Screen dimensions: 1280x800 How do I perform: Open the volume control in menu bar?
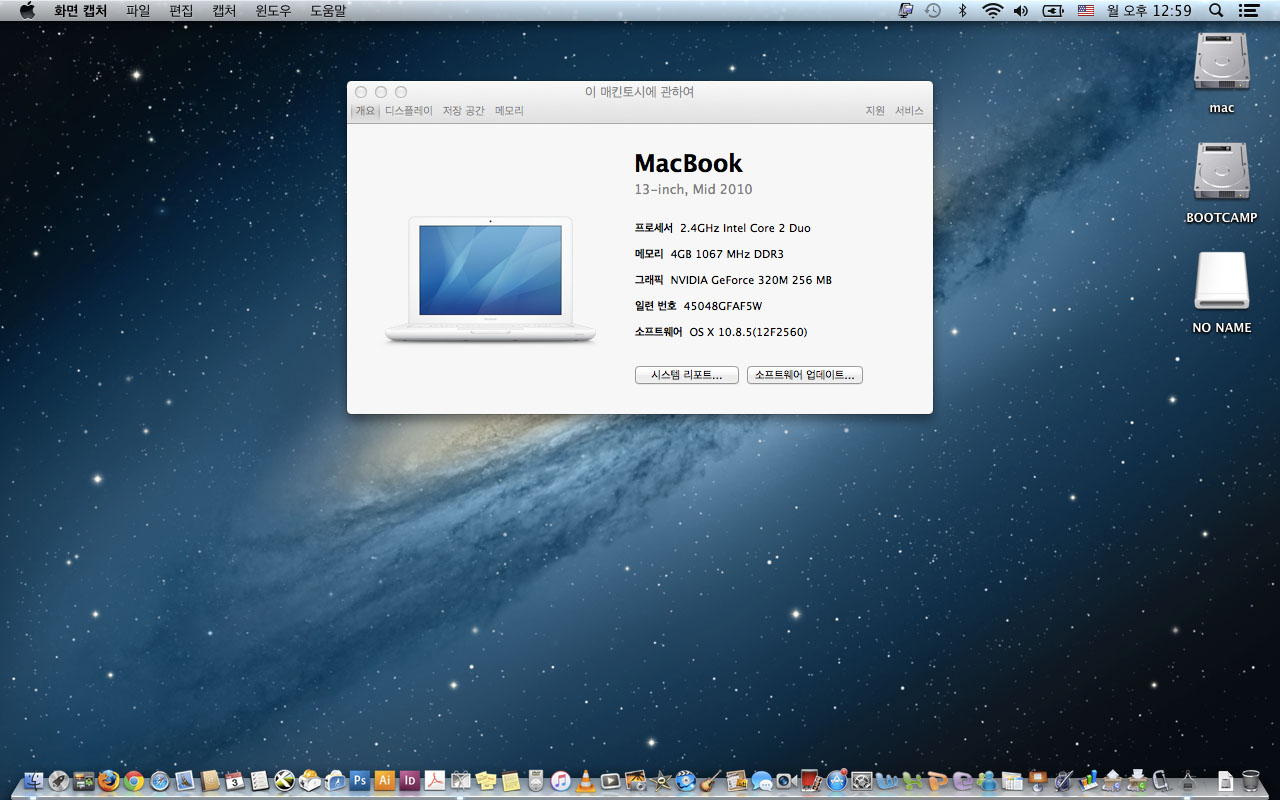pos(1021,10)
